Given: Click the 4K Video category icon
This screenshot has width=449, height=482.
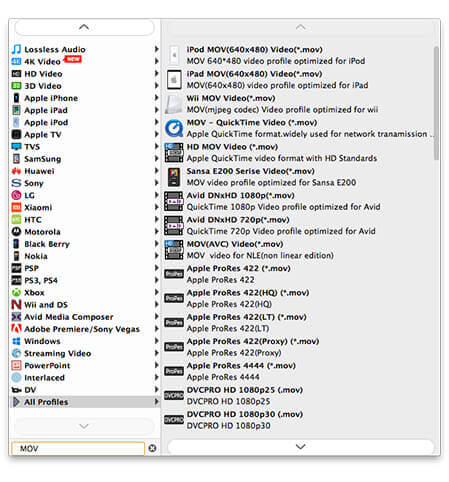Looking at the screenshot, I should point(16,62).
